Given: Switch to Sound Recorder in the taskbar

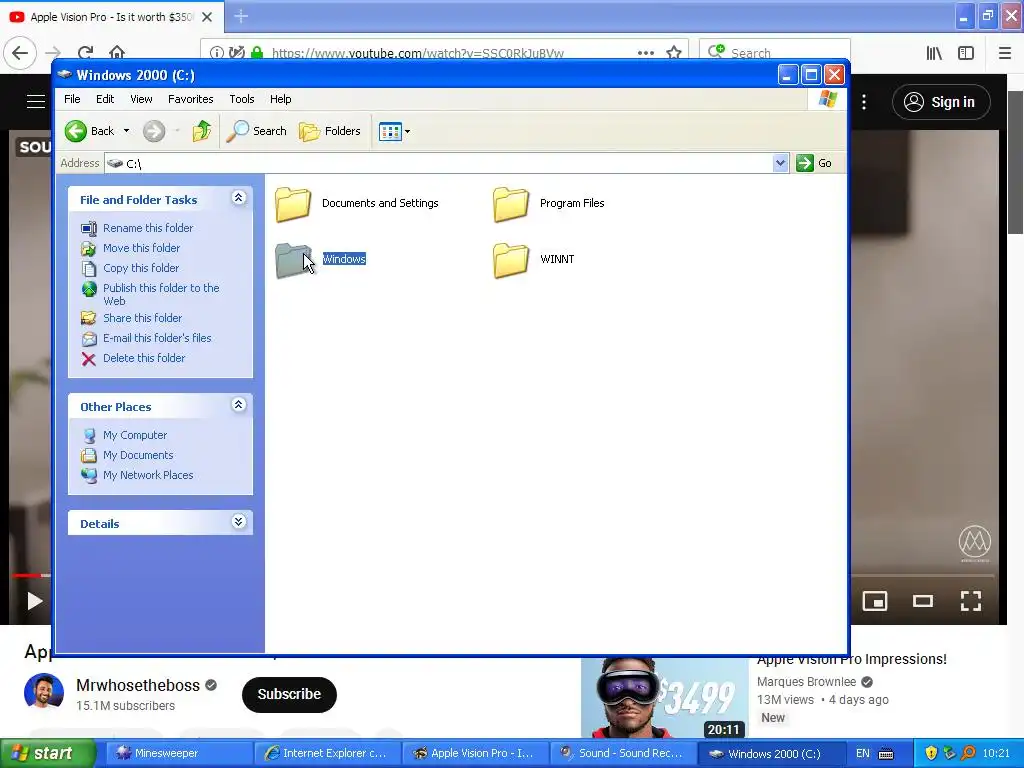Looking at the screenshot, I should [621, 753].
